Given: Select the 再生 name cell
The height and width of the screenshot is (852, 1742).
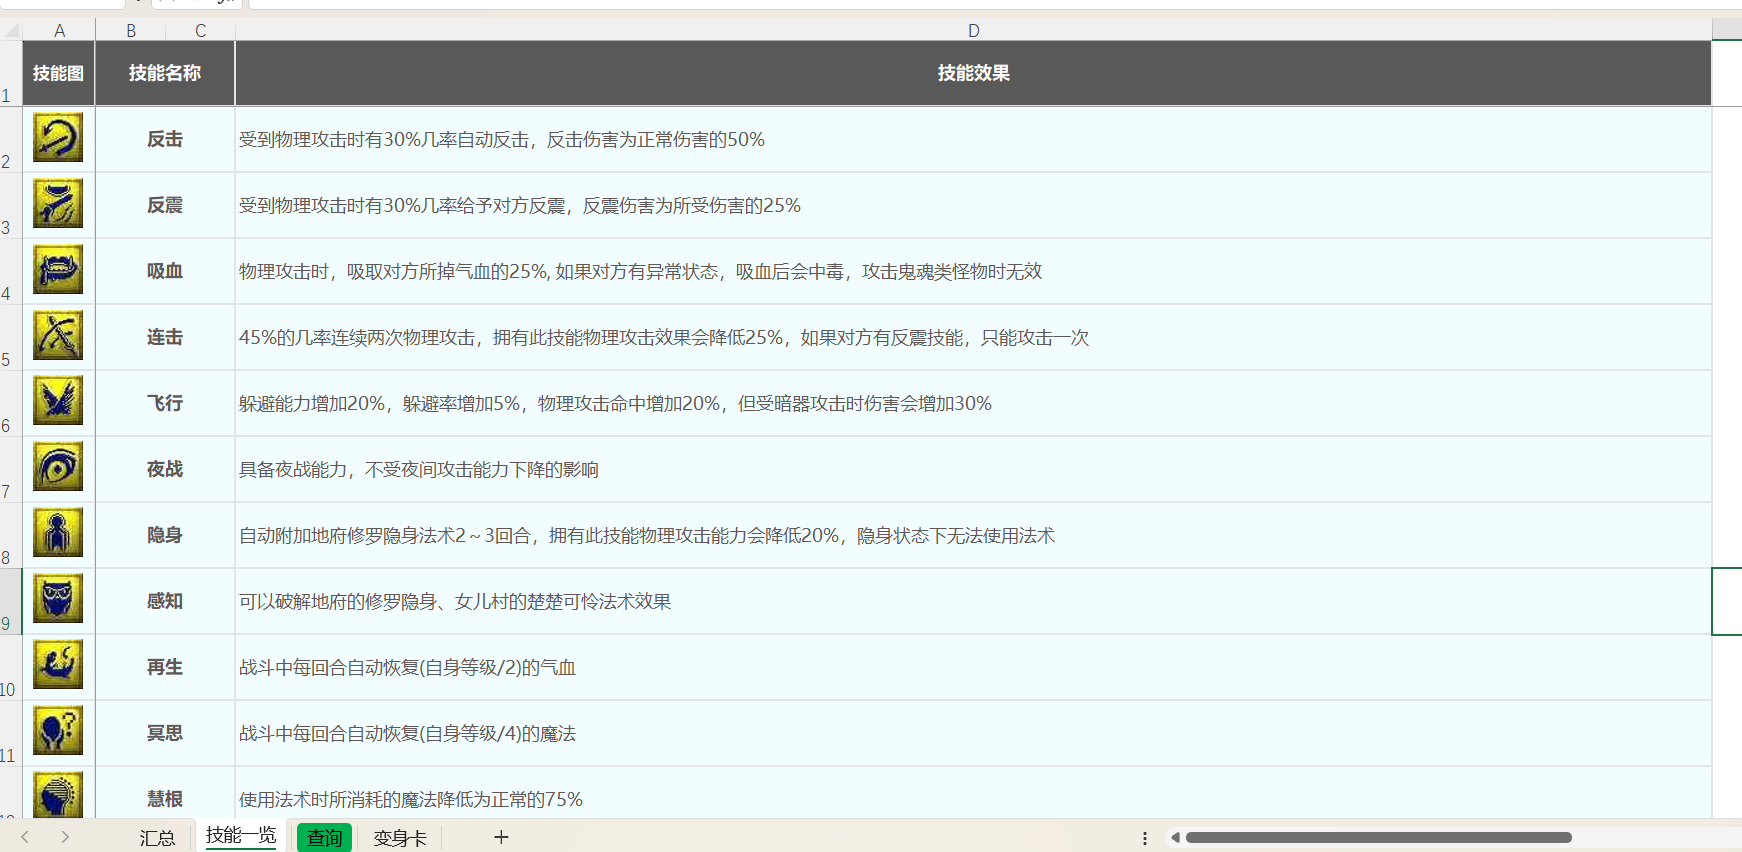Looking at the screenshot, I should point(165,667).
